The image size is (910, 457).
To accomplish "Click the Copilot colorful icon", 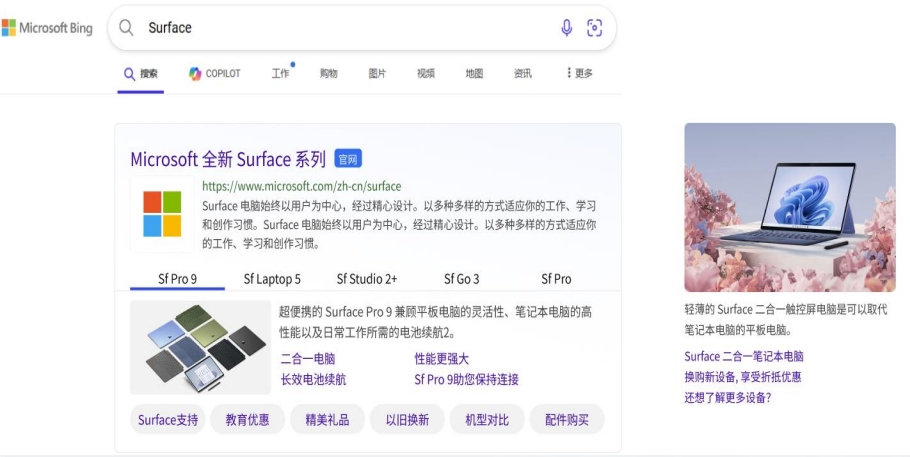I will (195, 74).
